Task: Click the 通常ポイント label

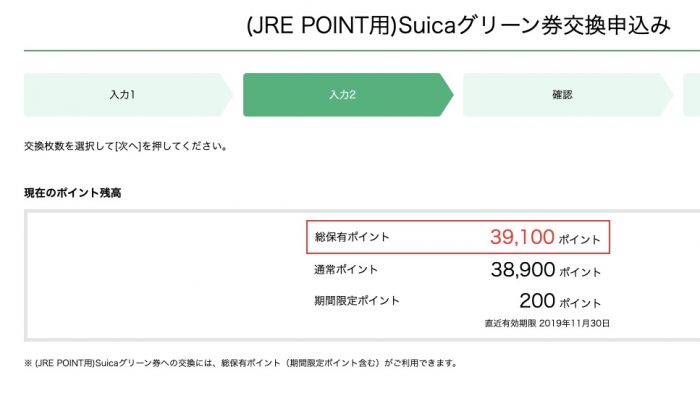Action: tap(346, 270)
